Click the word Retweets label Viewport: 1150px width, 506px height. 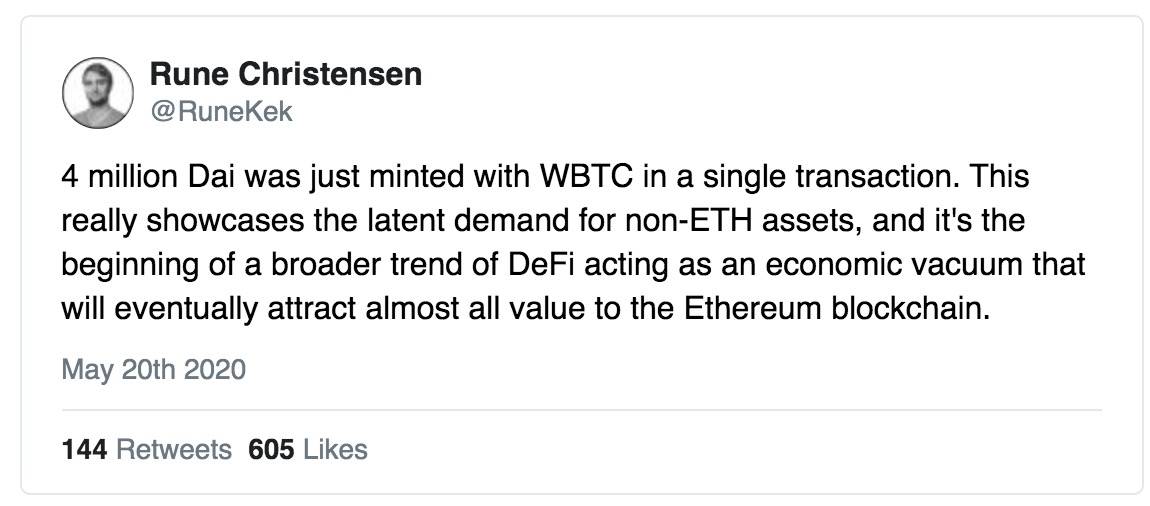click(174, 450)
